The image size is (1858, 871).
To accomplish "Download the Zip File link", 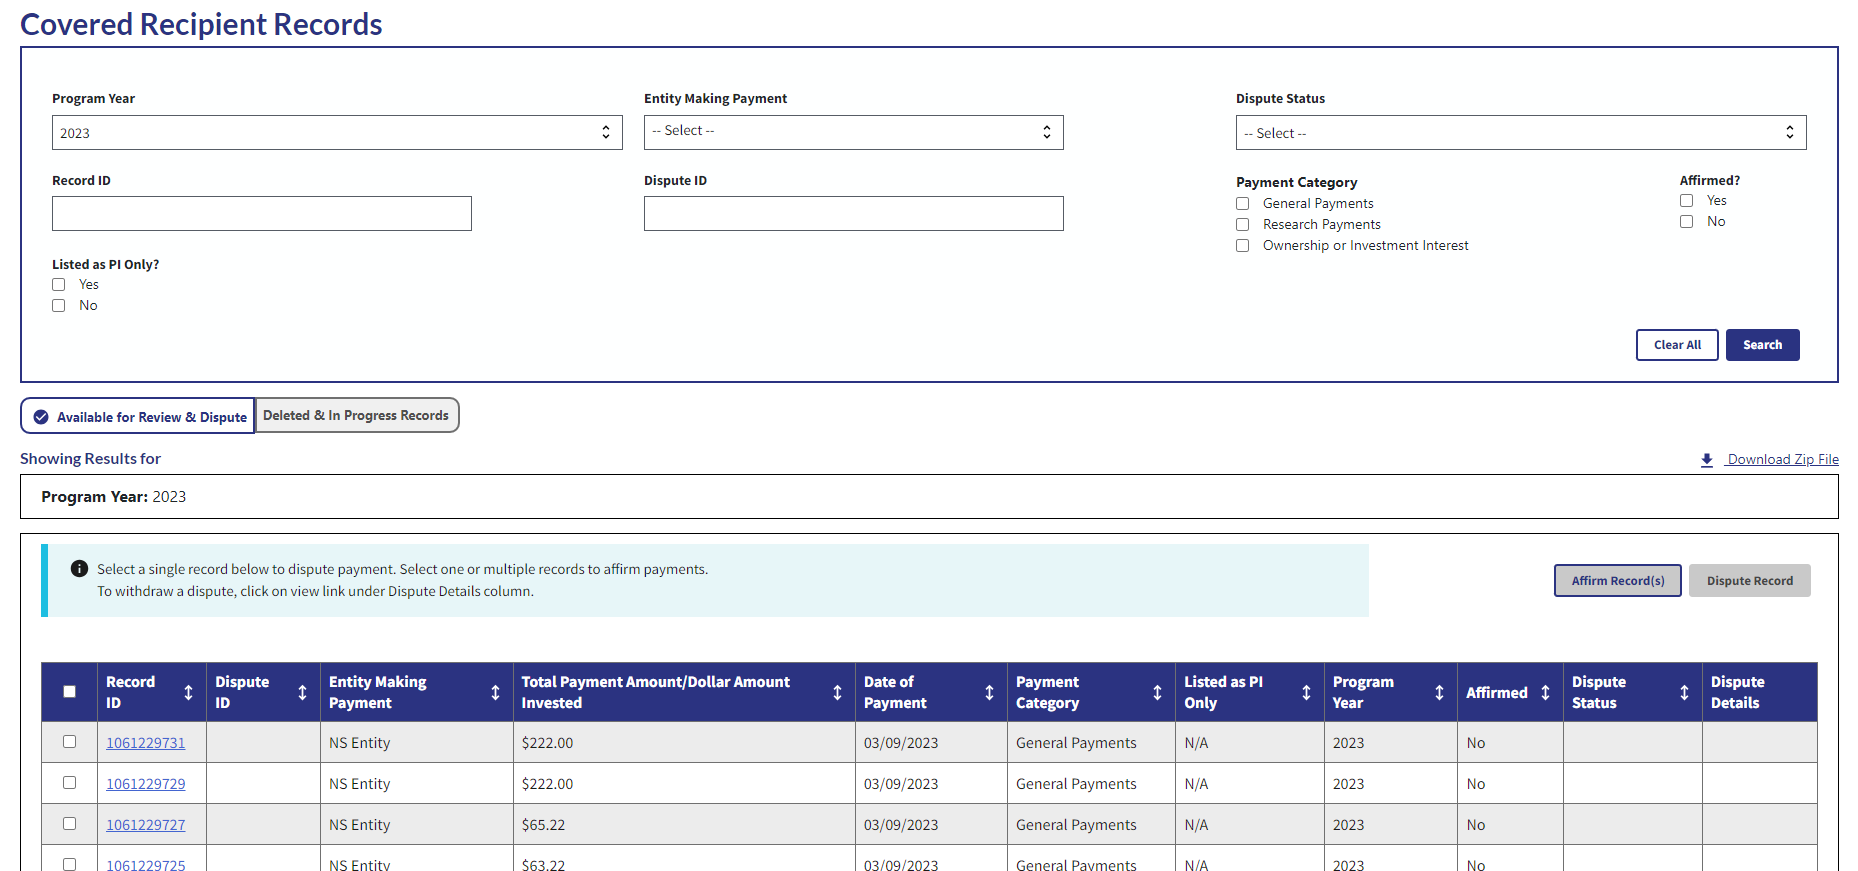I will pyautogui.click(x=1782, y=460).
